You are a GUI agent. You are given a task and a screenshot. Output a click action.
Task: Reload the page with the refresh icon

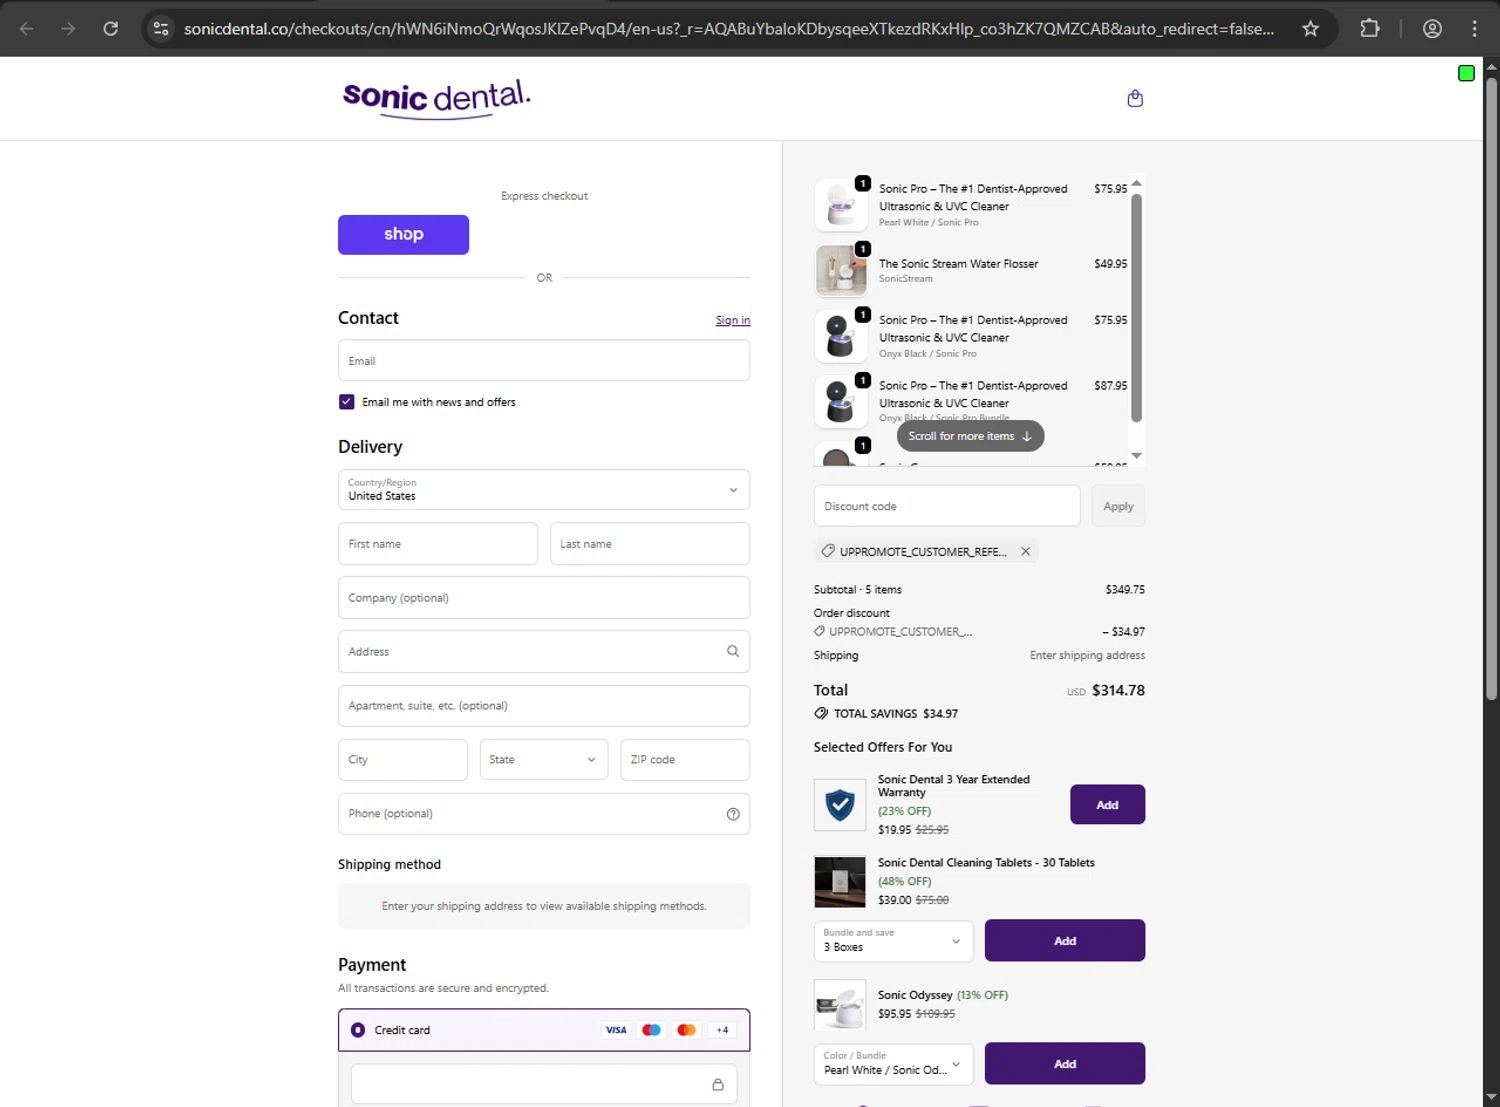[x=111, y=29]
